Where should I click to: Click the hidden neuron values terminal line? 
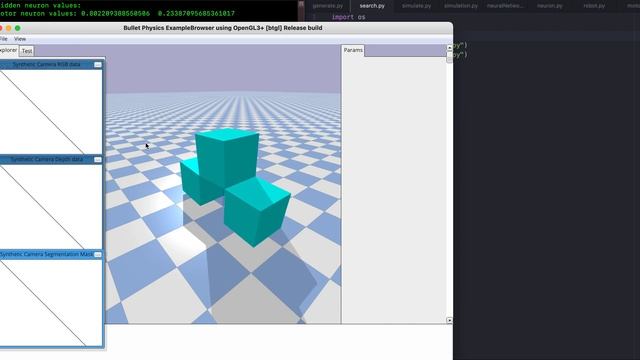[40, 5]
